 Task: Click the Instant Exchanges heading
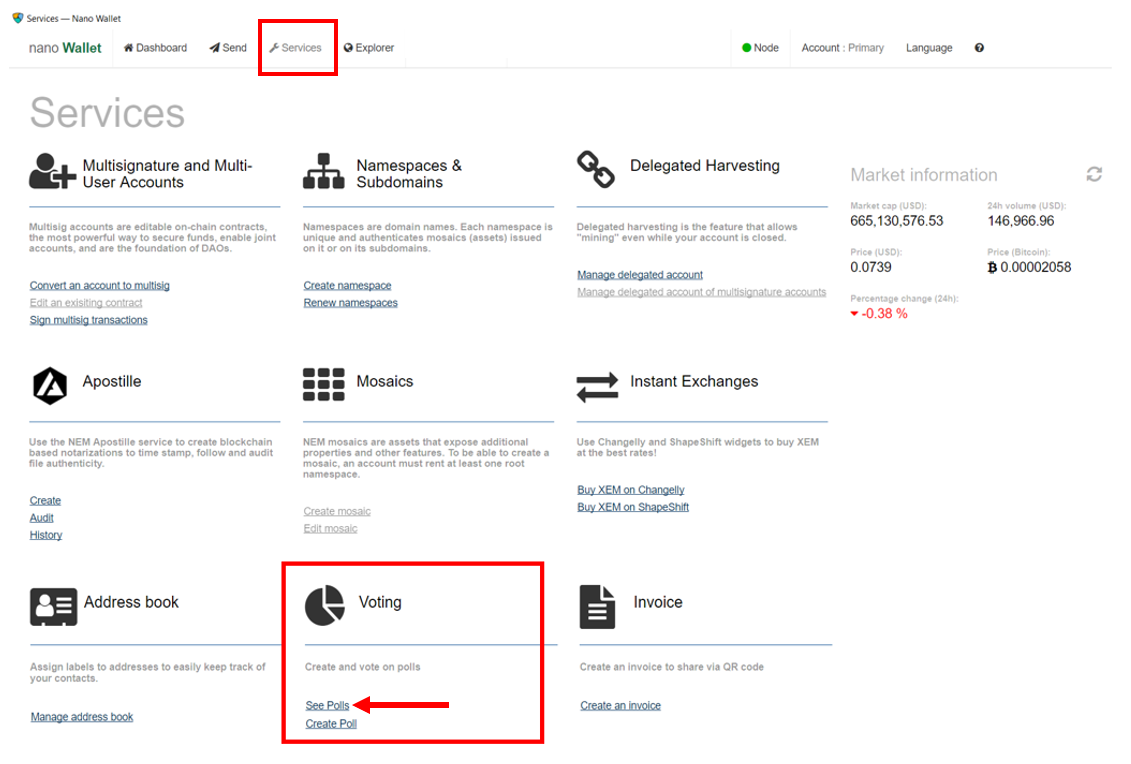(x=694, y=382)
